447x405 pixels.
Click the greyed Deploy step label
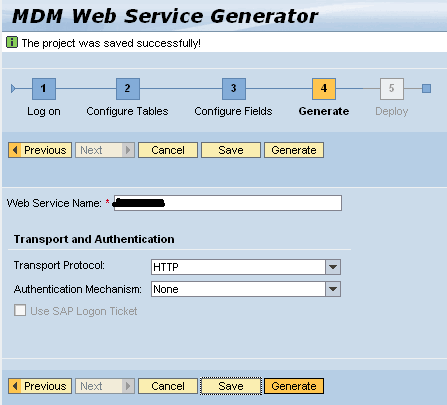tap(392, 111)
